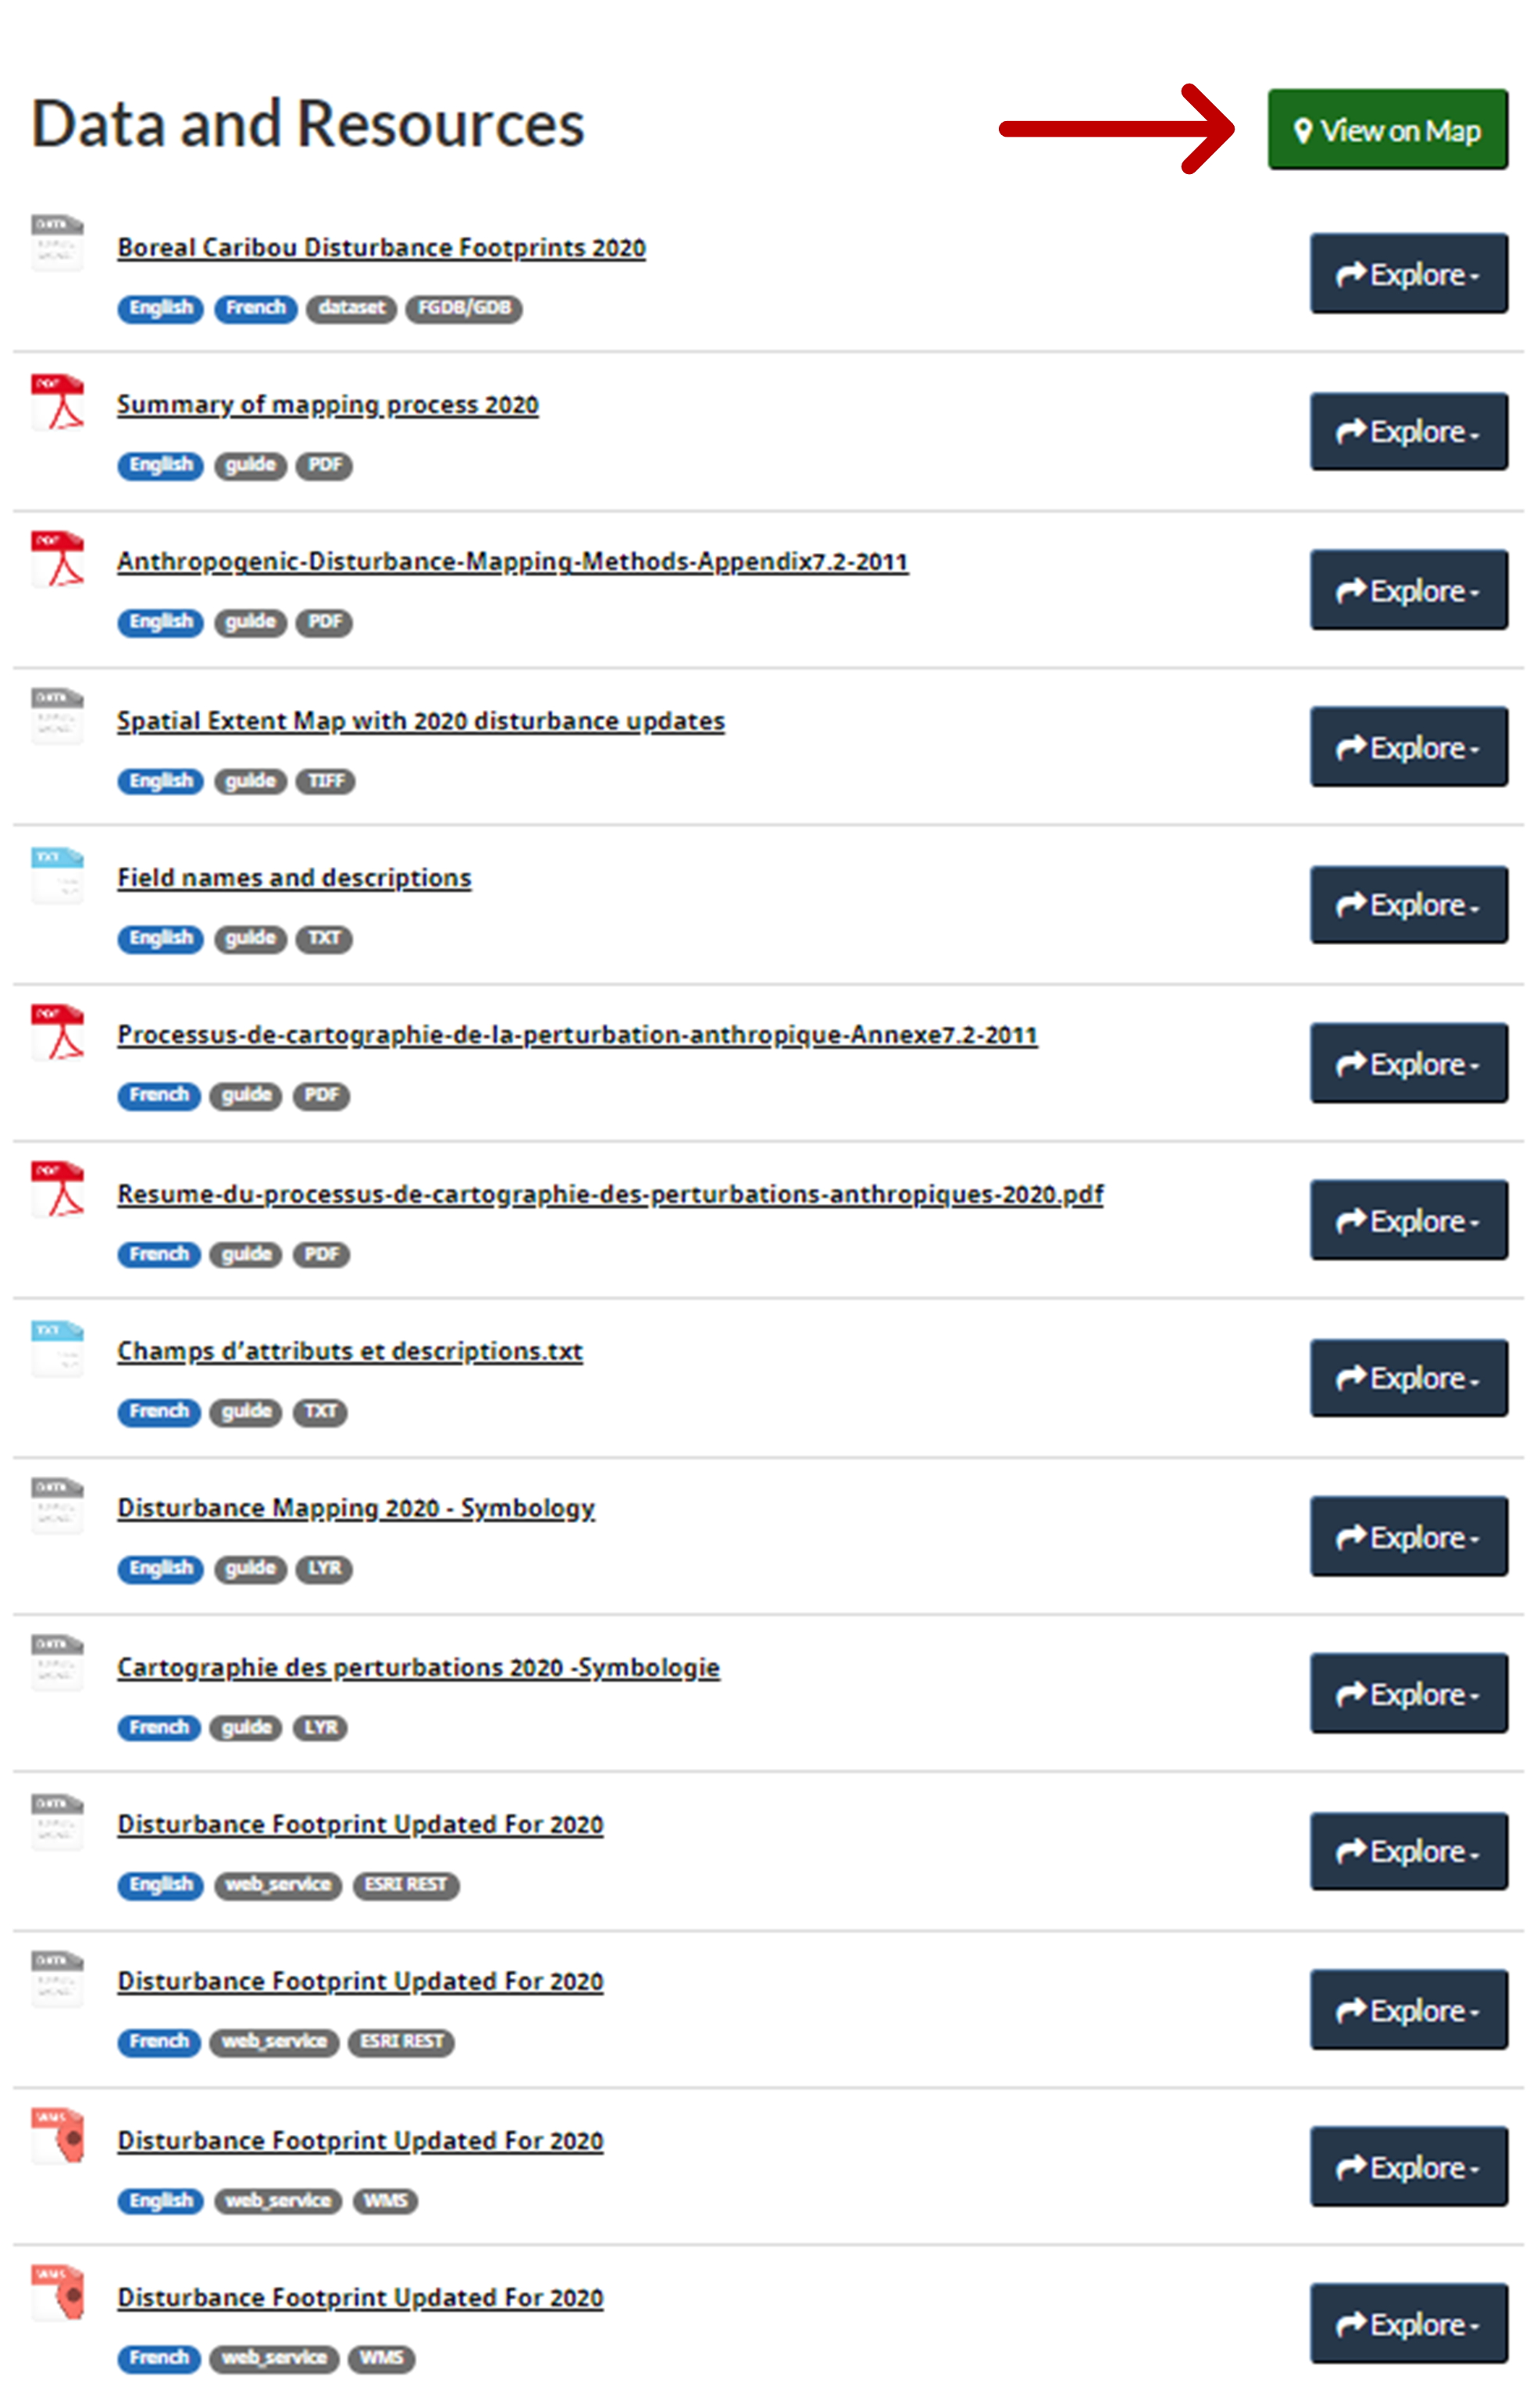Click the French tag under Boreal Caribou Disturbance Footprints

255,308
